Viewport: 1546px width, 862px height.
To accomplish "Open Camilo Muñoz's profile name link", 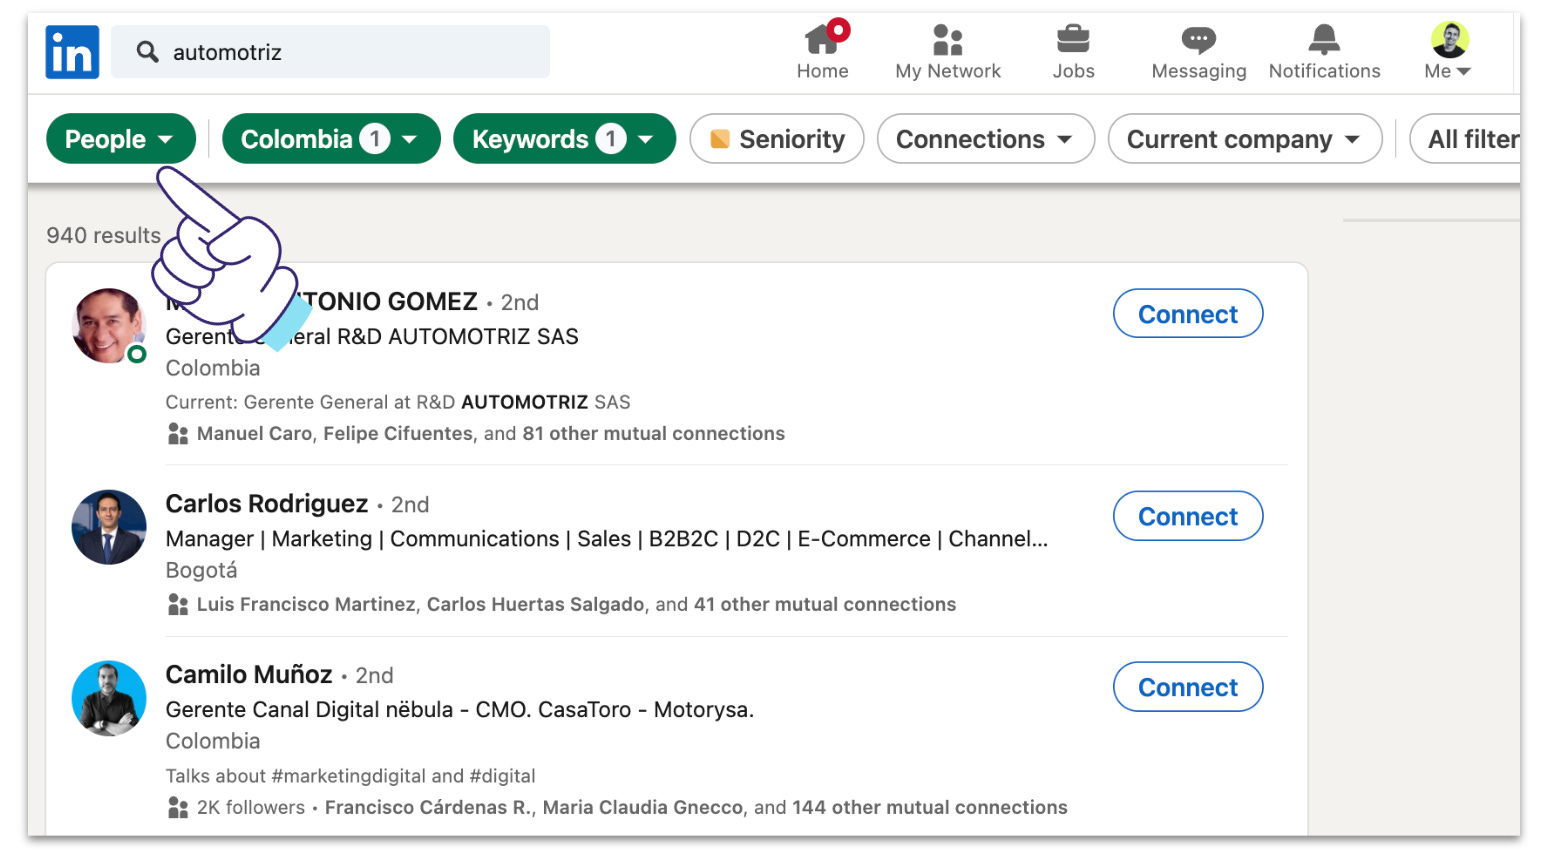I will click(x=249, y=674).
